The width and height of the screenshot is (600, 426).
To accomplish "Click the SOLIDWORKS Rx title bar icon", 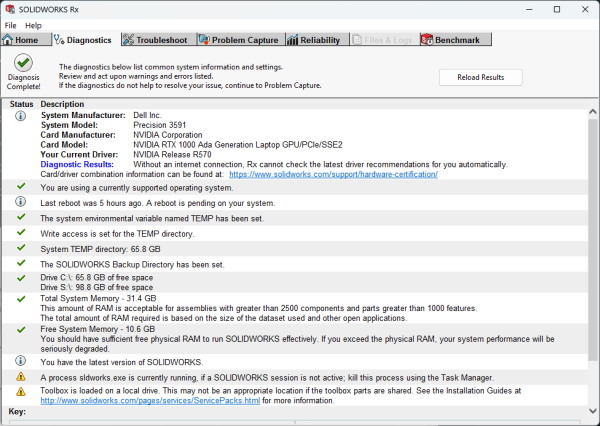I will 10,9.
